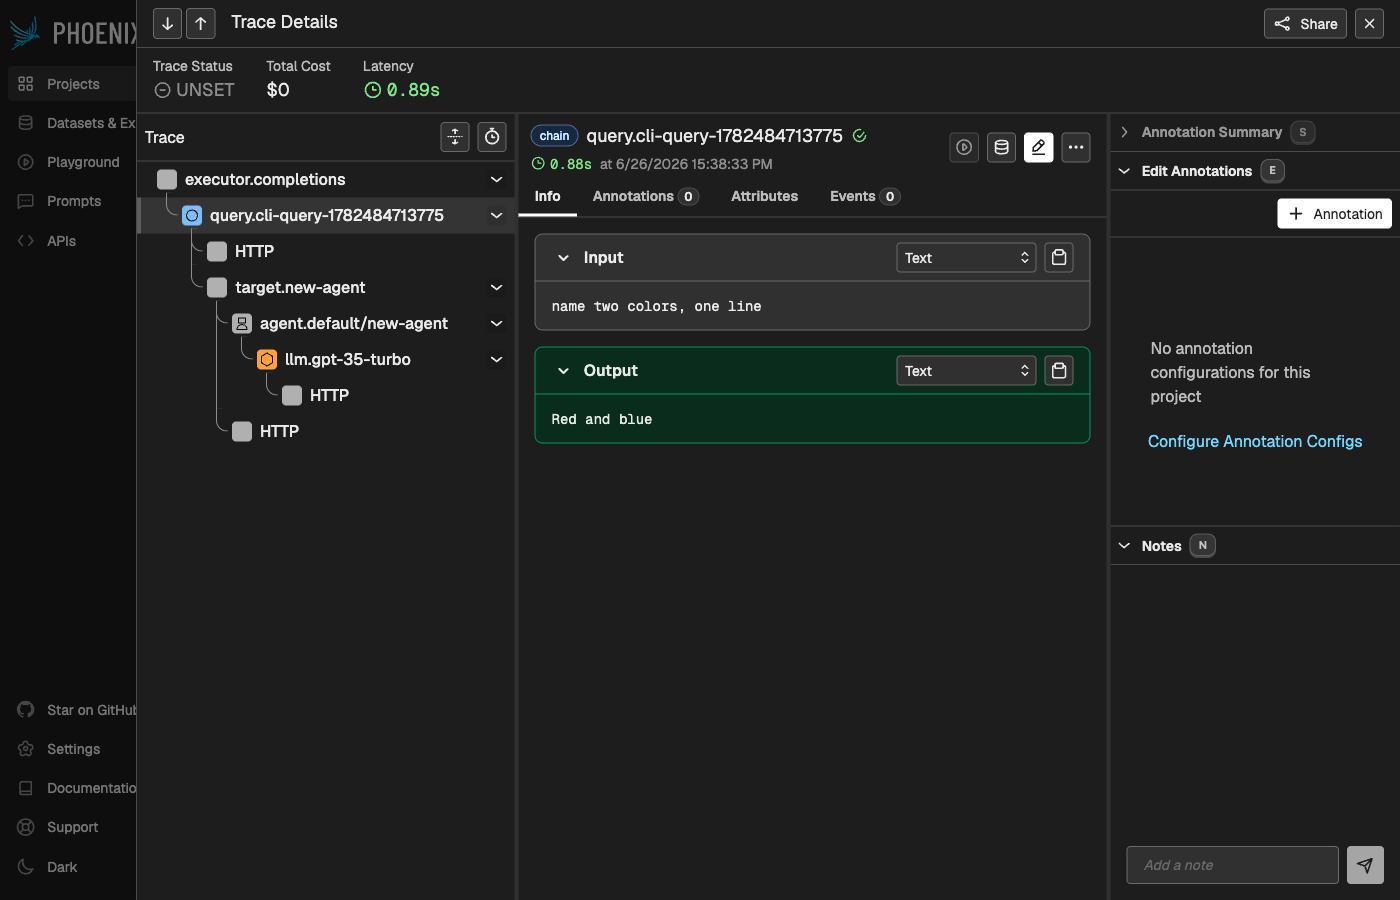Collapse llm.gpt-35-turbo tree node chevron

[x=496, y=359]
